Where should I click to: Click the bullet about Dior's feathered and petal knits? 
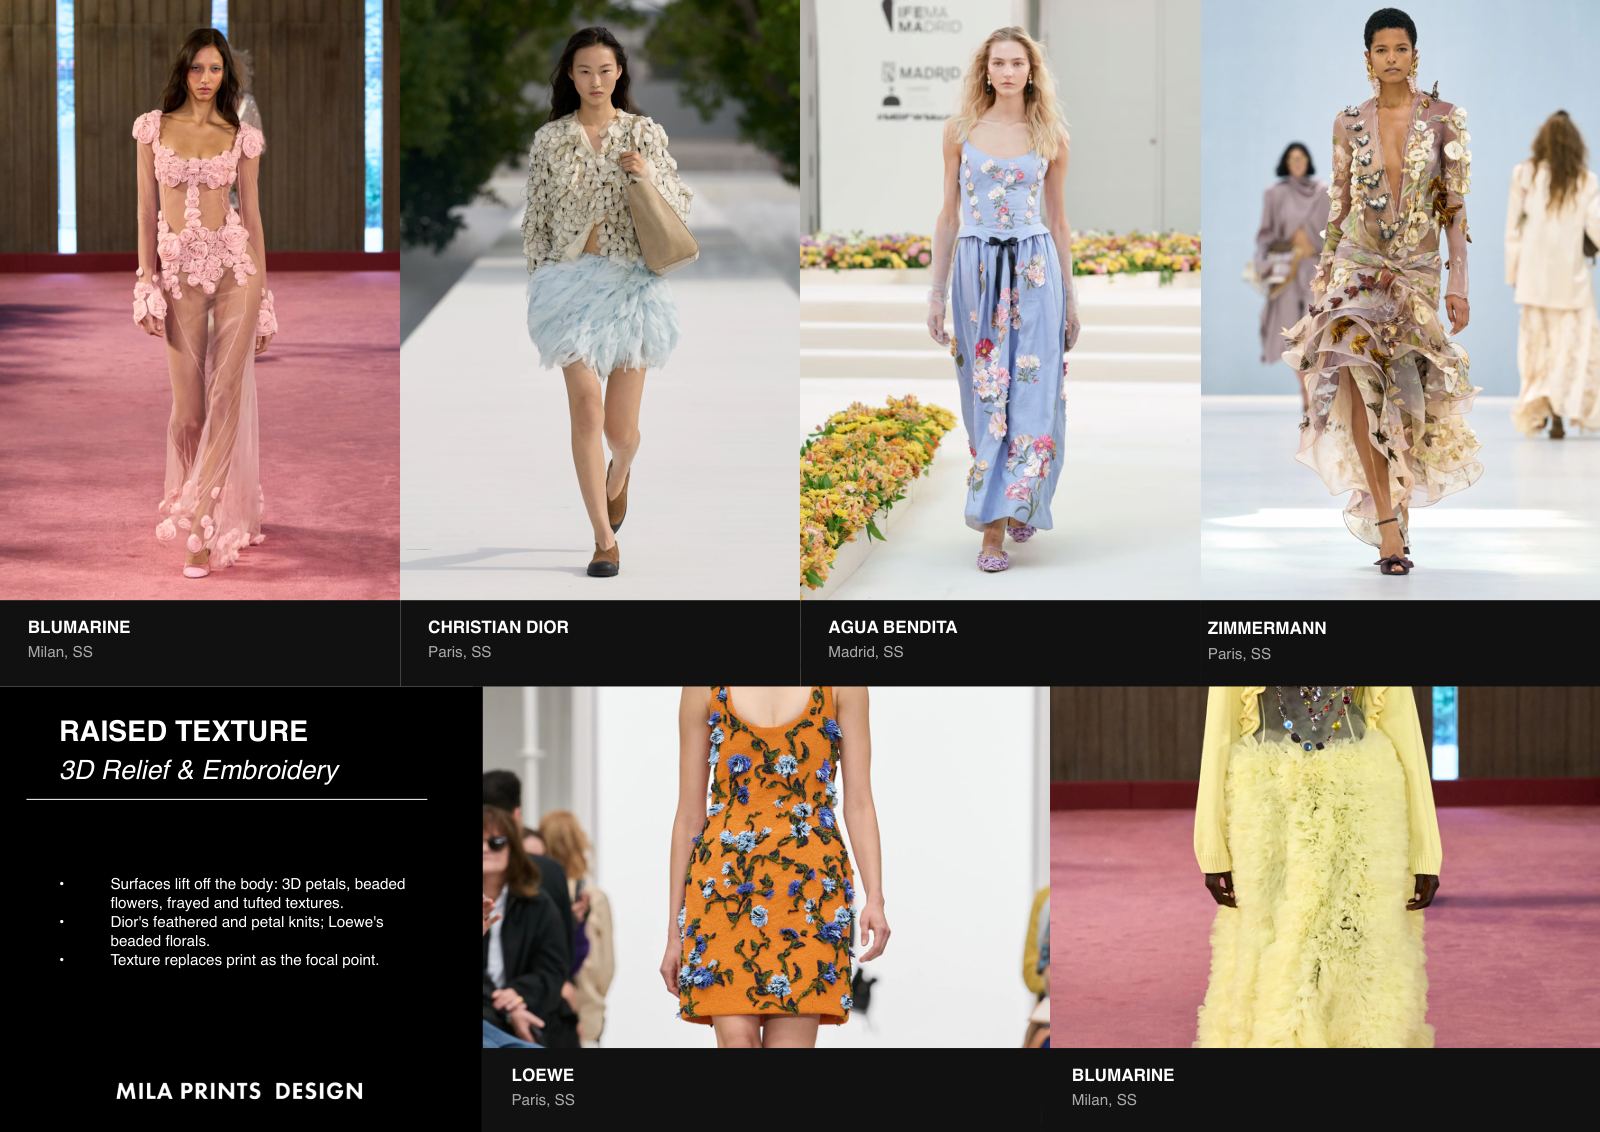point(247,931)
